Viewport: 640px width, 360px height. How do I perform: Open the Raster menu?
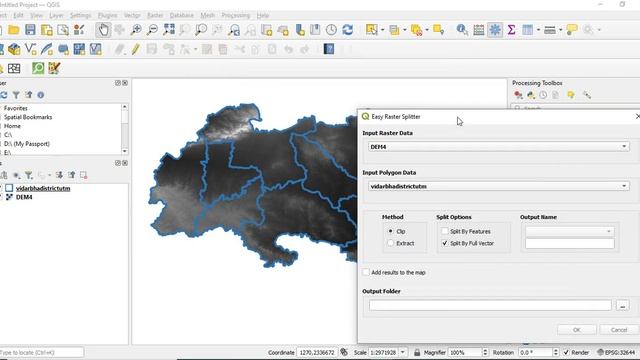point(155,15)
